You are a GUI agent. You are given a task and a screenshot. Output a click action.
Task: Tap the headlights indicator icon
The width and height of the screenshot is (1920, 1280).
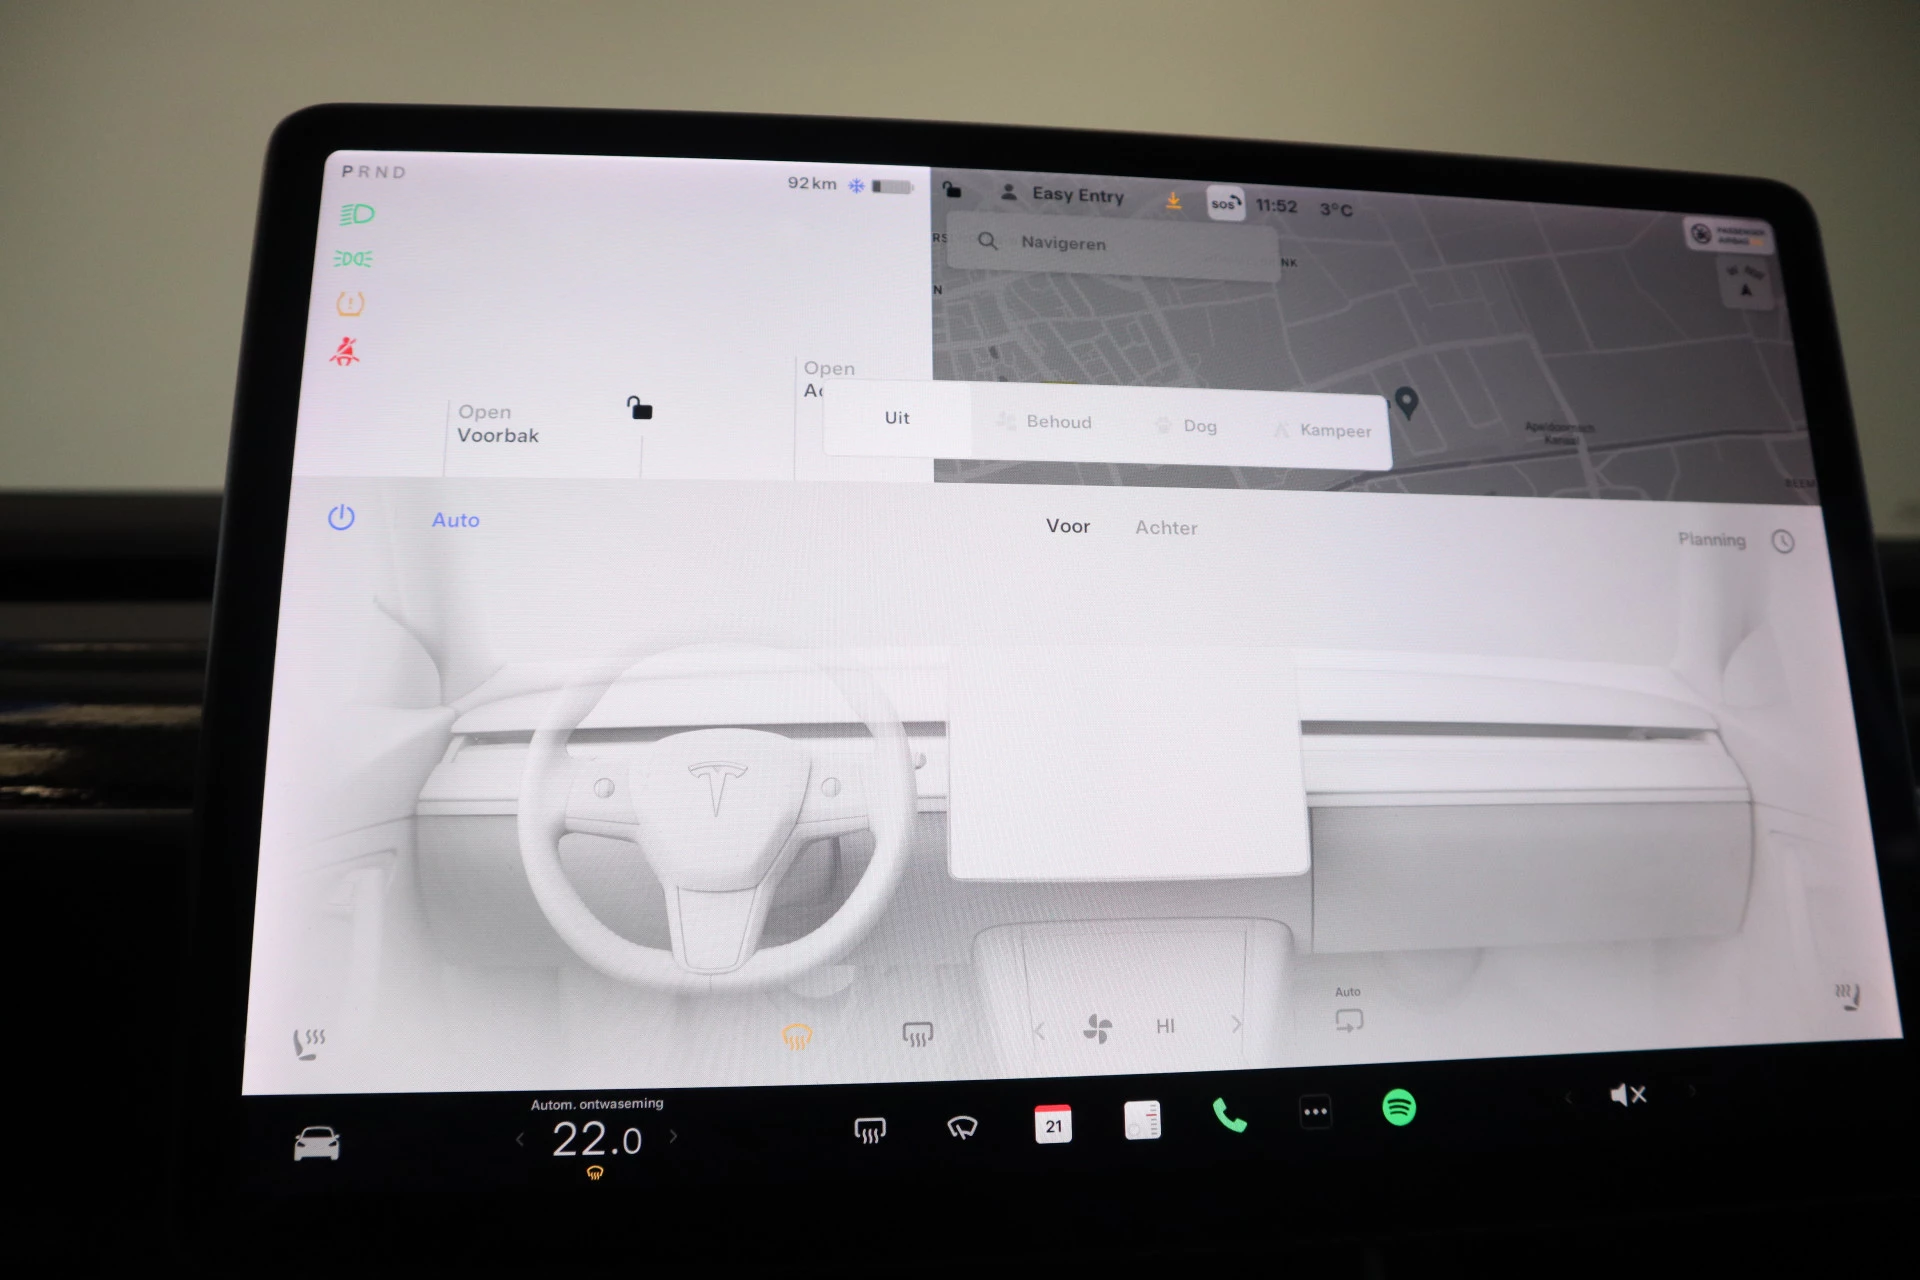(x=357, y=215)
